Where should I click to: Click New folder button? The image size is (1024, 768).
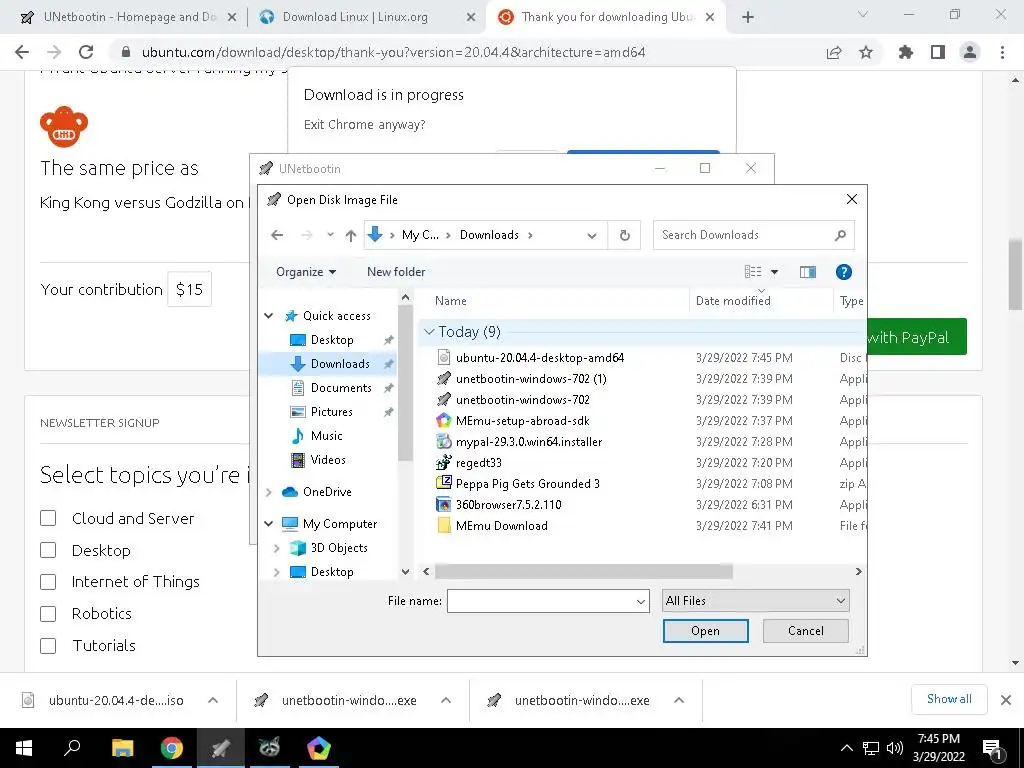[396, 272]
